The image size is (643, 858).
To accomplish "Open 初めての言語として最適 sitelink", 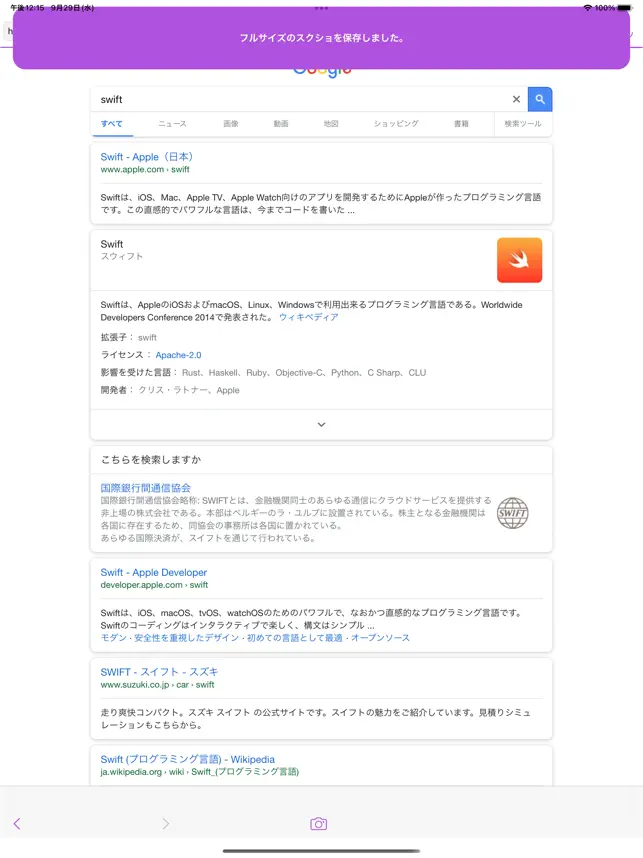I will coord(294,638).
